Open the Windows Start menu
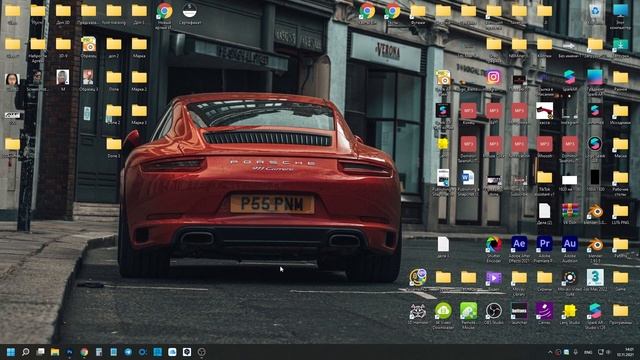Screen dimensions: 640x360 click(11, 352)
